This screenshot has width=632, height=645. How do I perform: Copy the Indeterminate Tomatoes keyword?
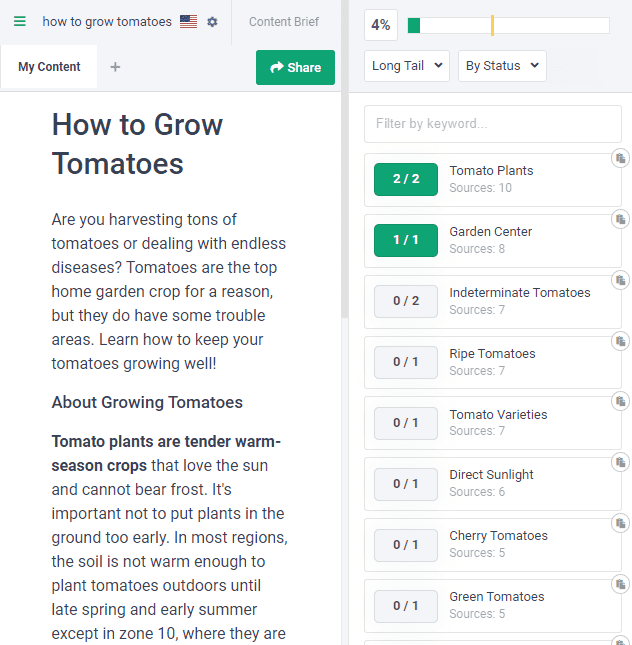pos(620,280)
